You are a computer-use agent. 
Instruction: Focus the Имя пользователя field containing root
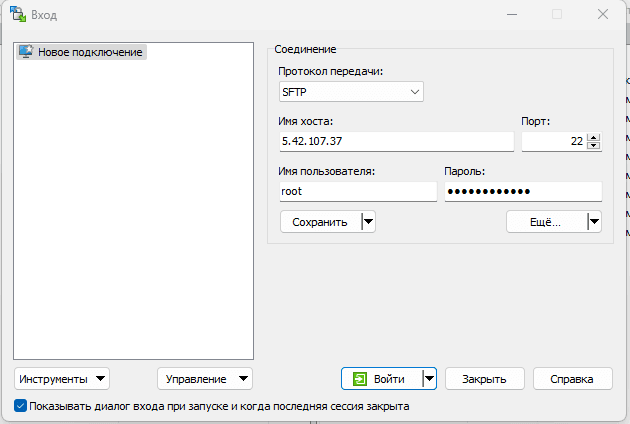pos(357,192)
